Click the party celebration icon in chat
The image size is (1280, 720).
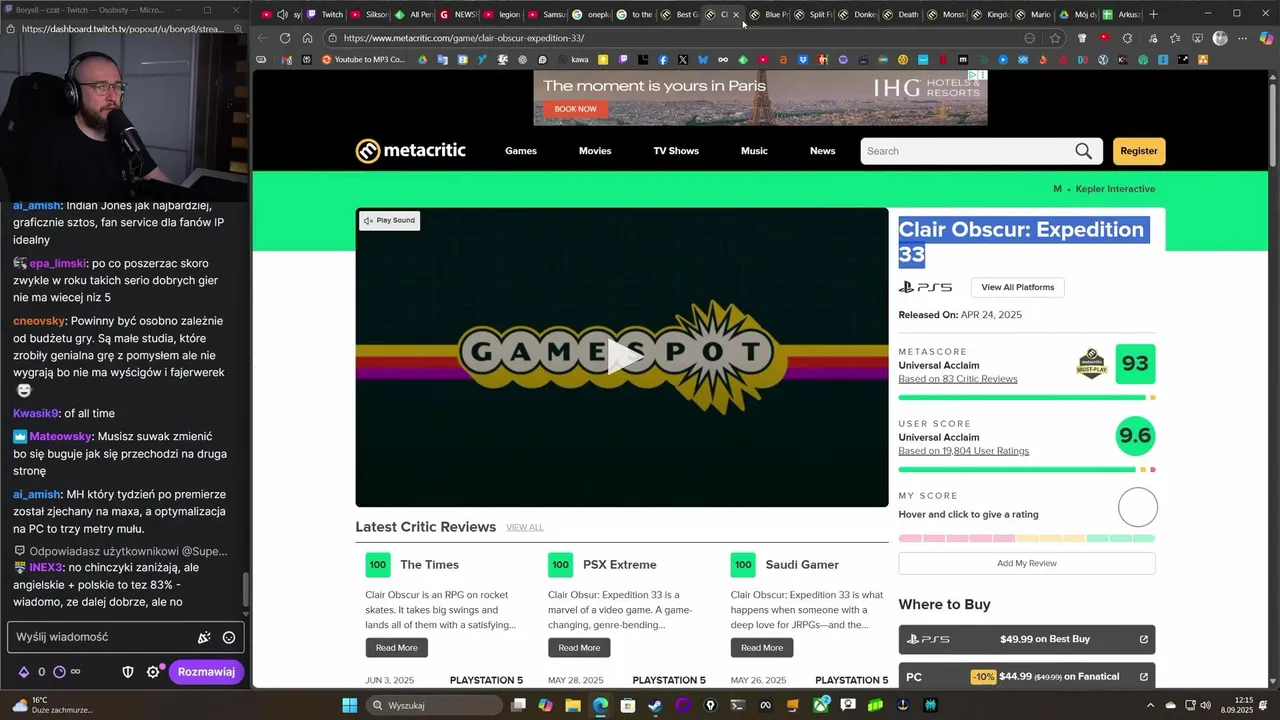pos(204,637)
